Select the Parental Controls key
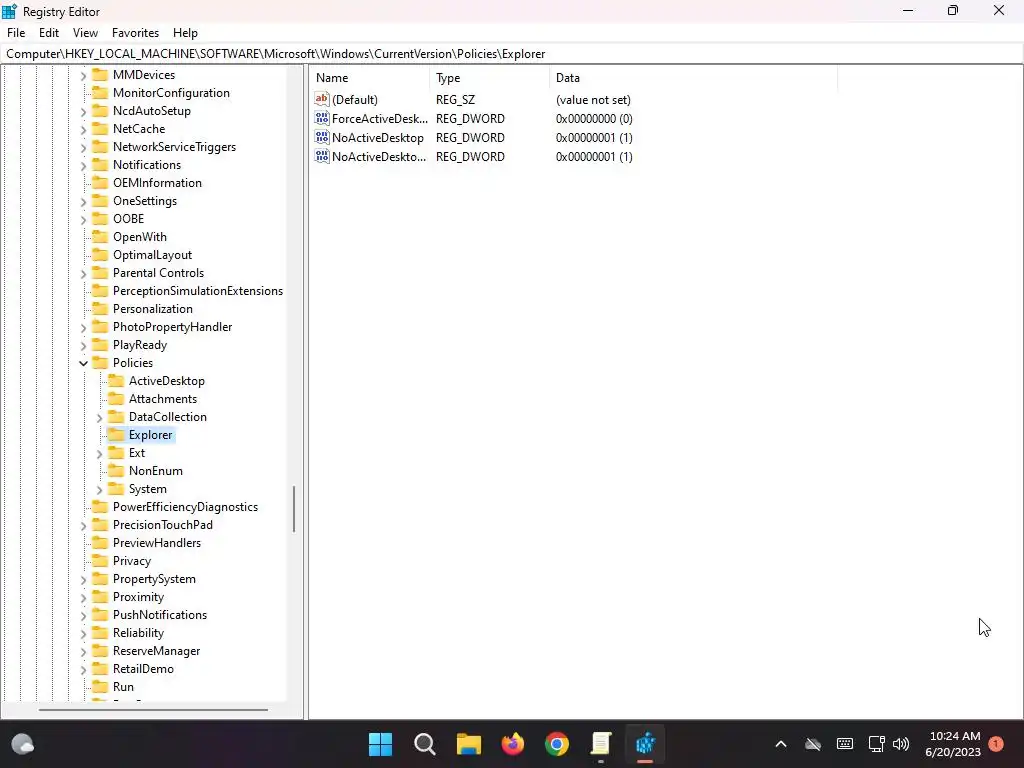1024x768 pixels. pyautogui.click(x=158, y=273)
